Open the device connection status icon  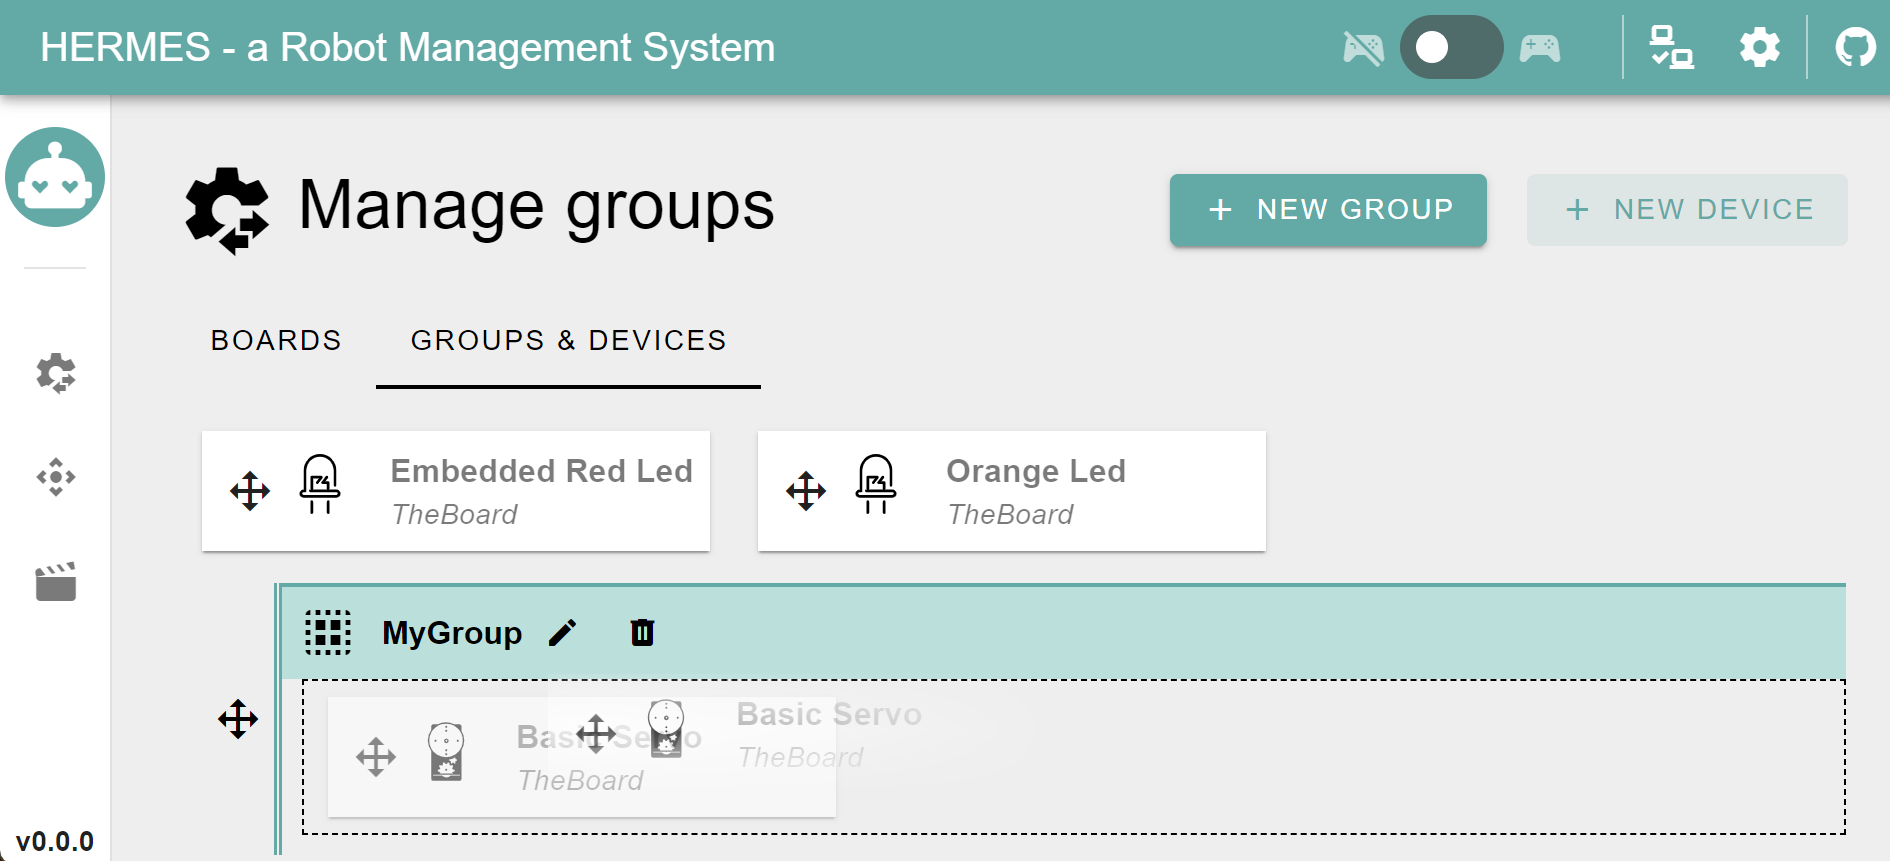(x=1671, y=47)
